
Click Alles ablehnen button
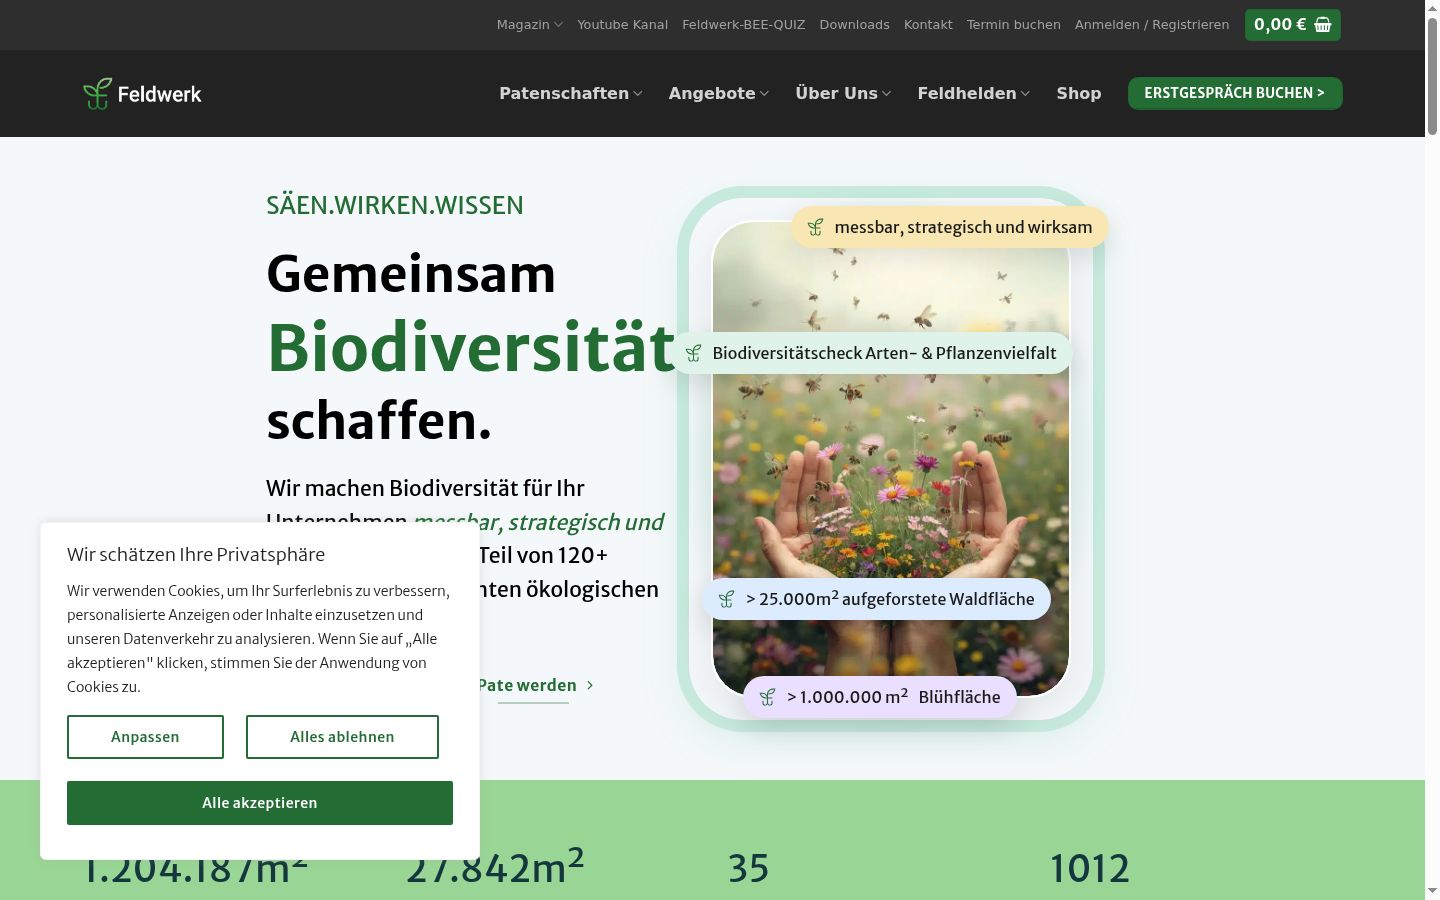342,737
